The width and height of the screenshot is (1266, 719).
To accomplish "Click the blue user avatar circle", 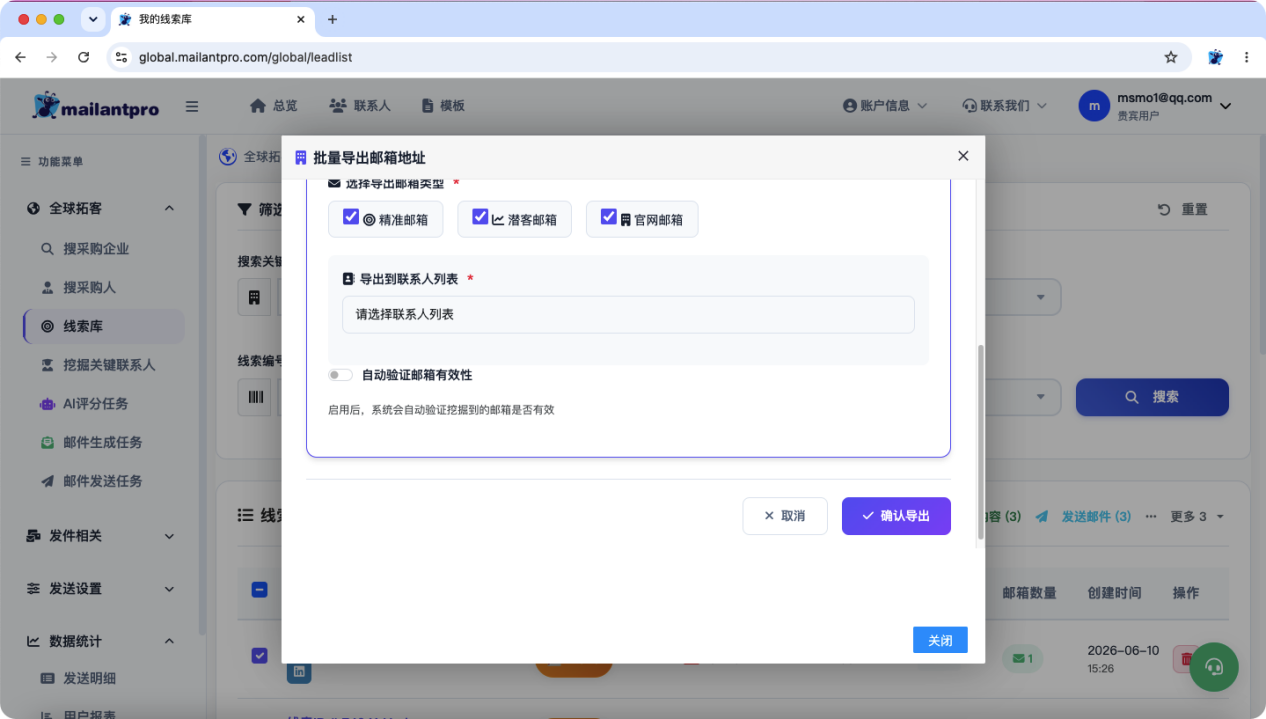I will 1095,106.
